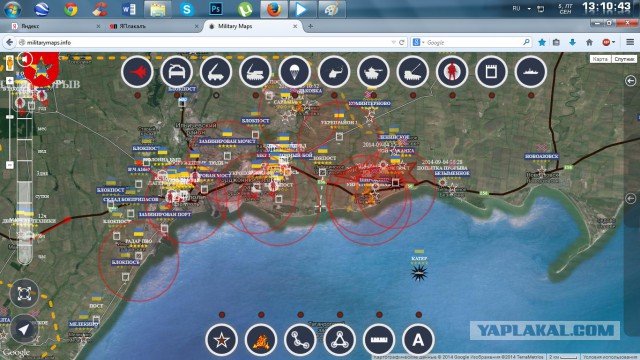Open the search engine dropdown in search box
Screen dimensions: 640x360
point(418,42)
